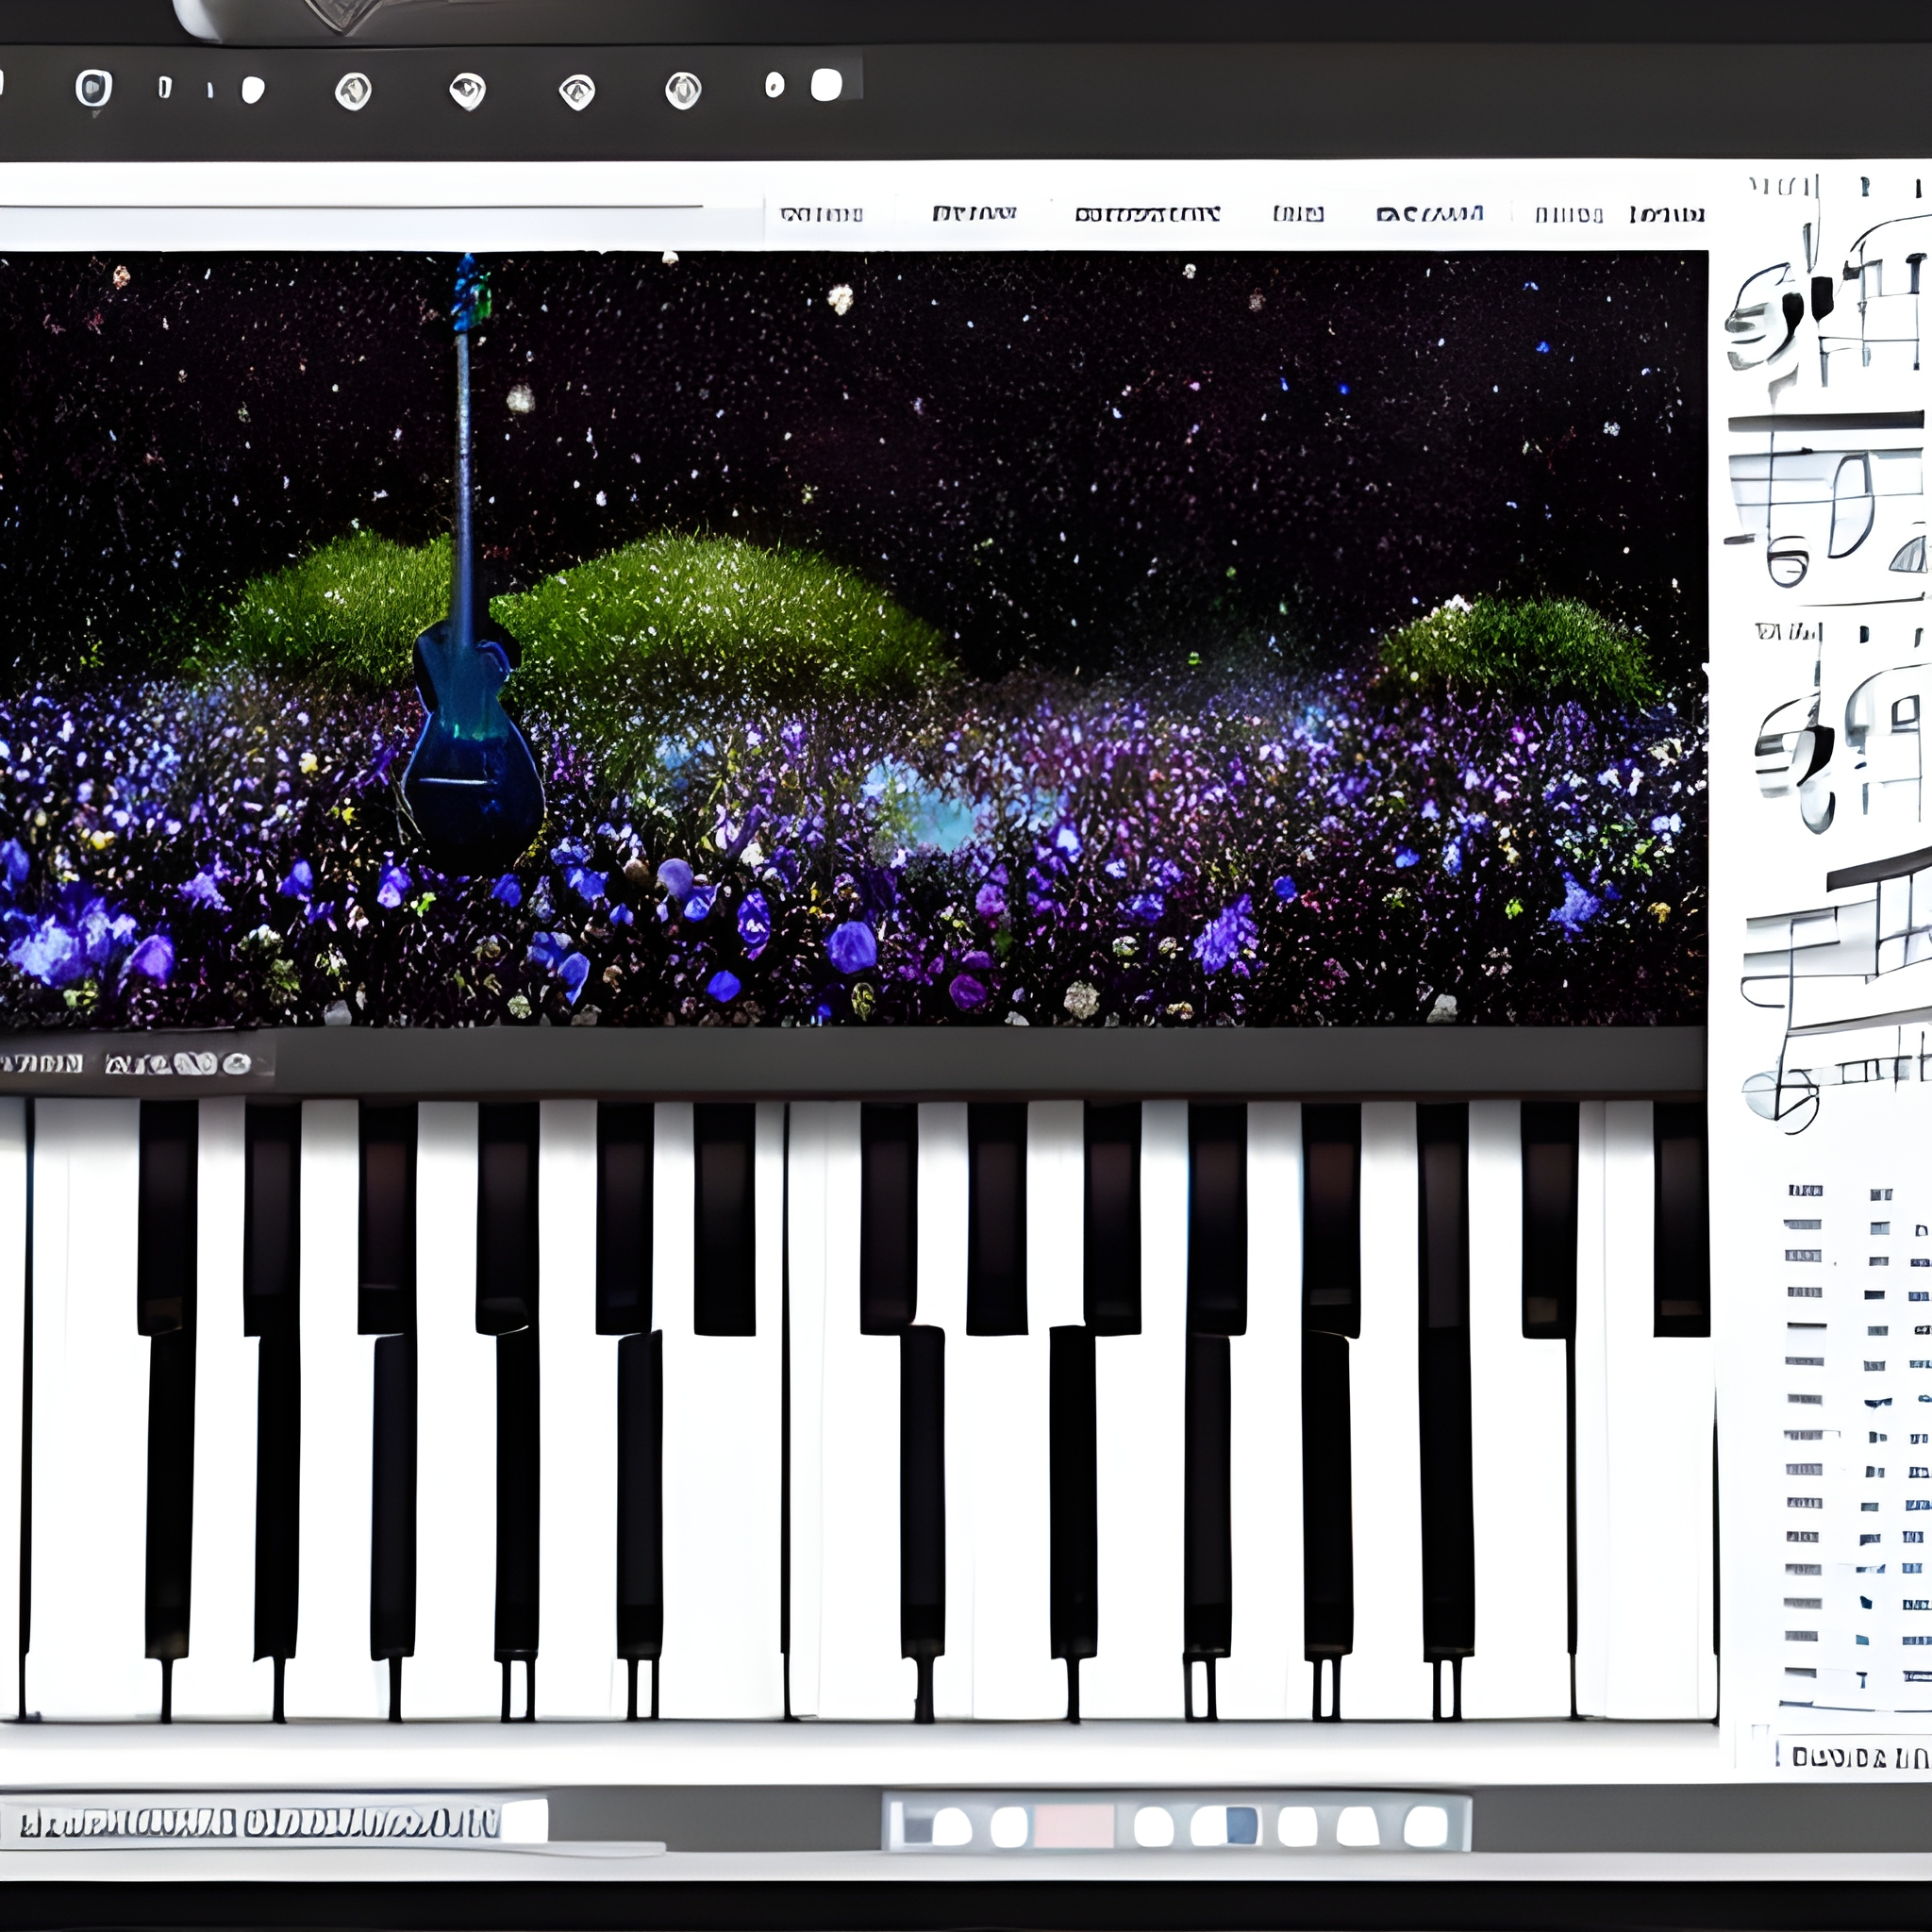Viewport: 1932px width, 1932px height.
Task: Open the first label in the menu row
Action: pos(821,214)
